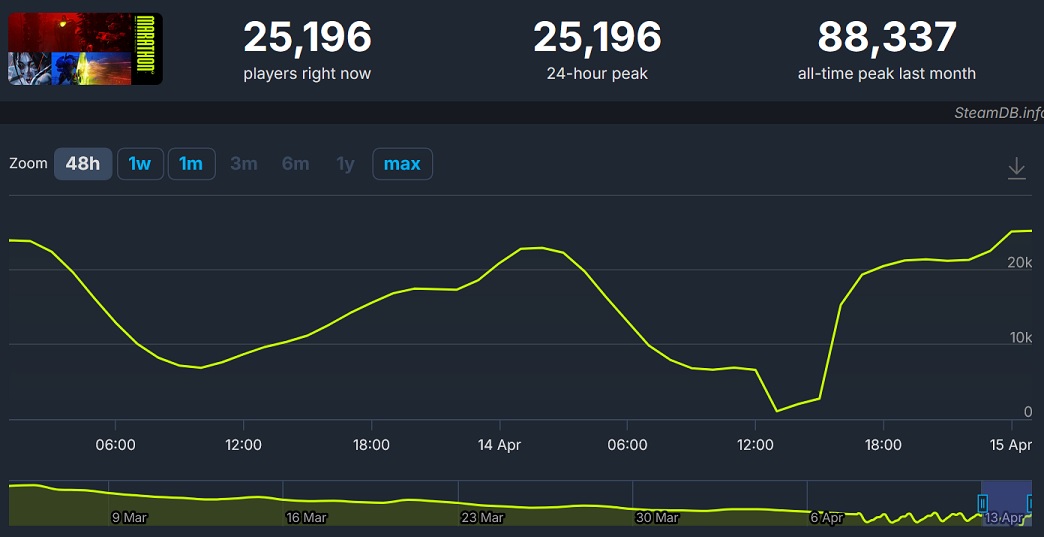Screen dimensions: 1044x537
Task: Grab the left navigator range handle
Action: tap(982, 502)
